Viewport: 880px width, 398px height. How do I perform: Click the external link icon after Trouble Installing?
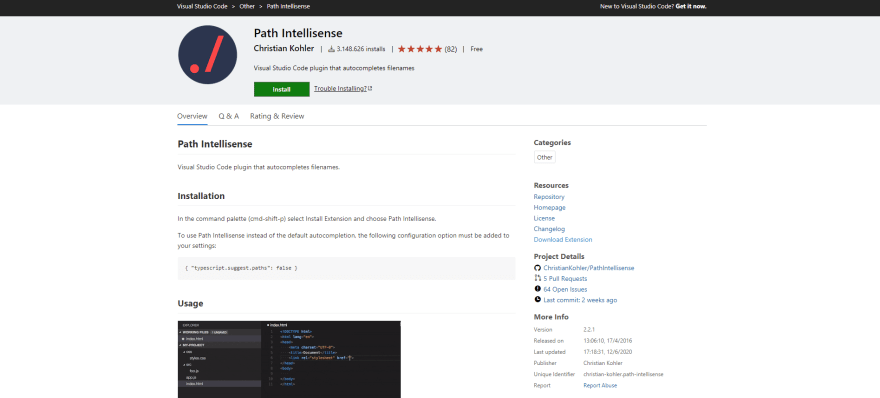click(x=370, y=88)
